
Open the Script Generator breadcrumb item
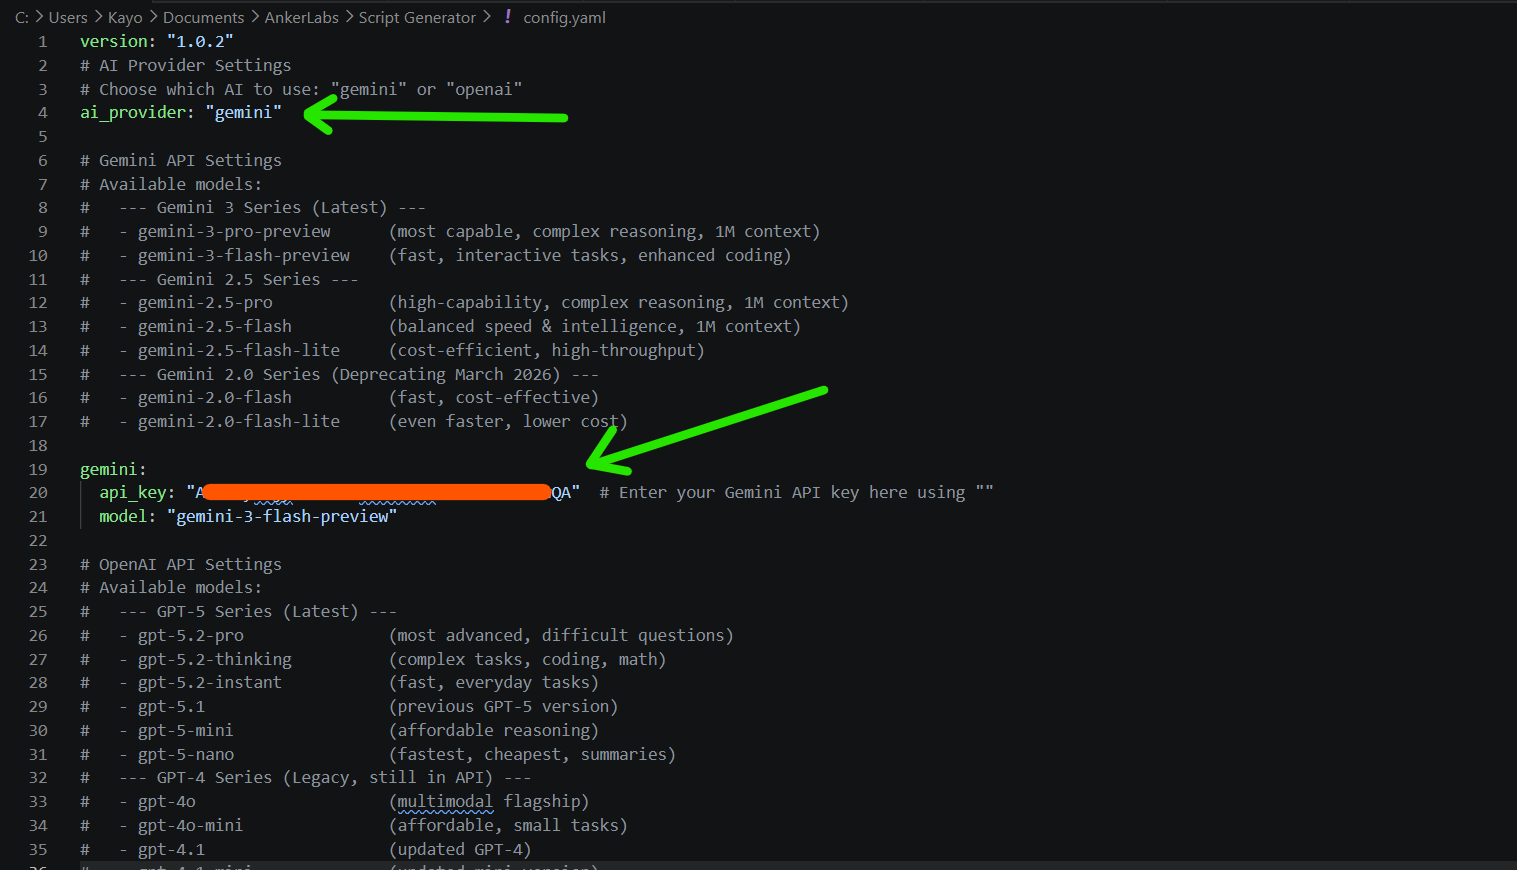click(x=417, y=17)
